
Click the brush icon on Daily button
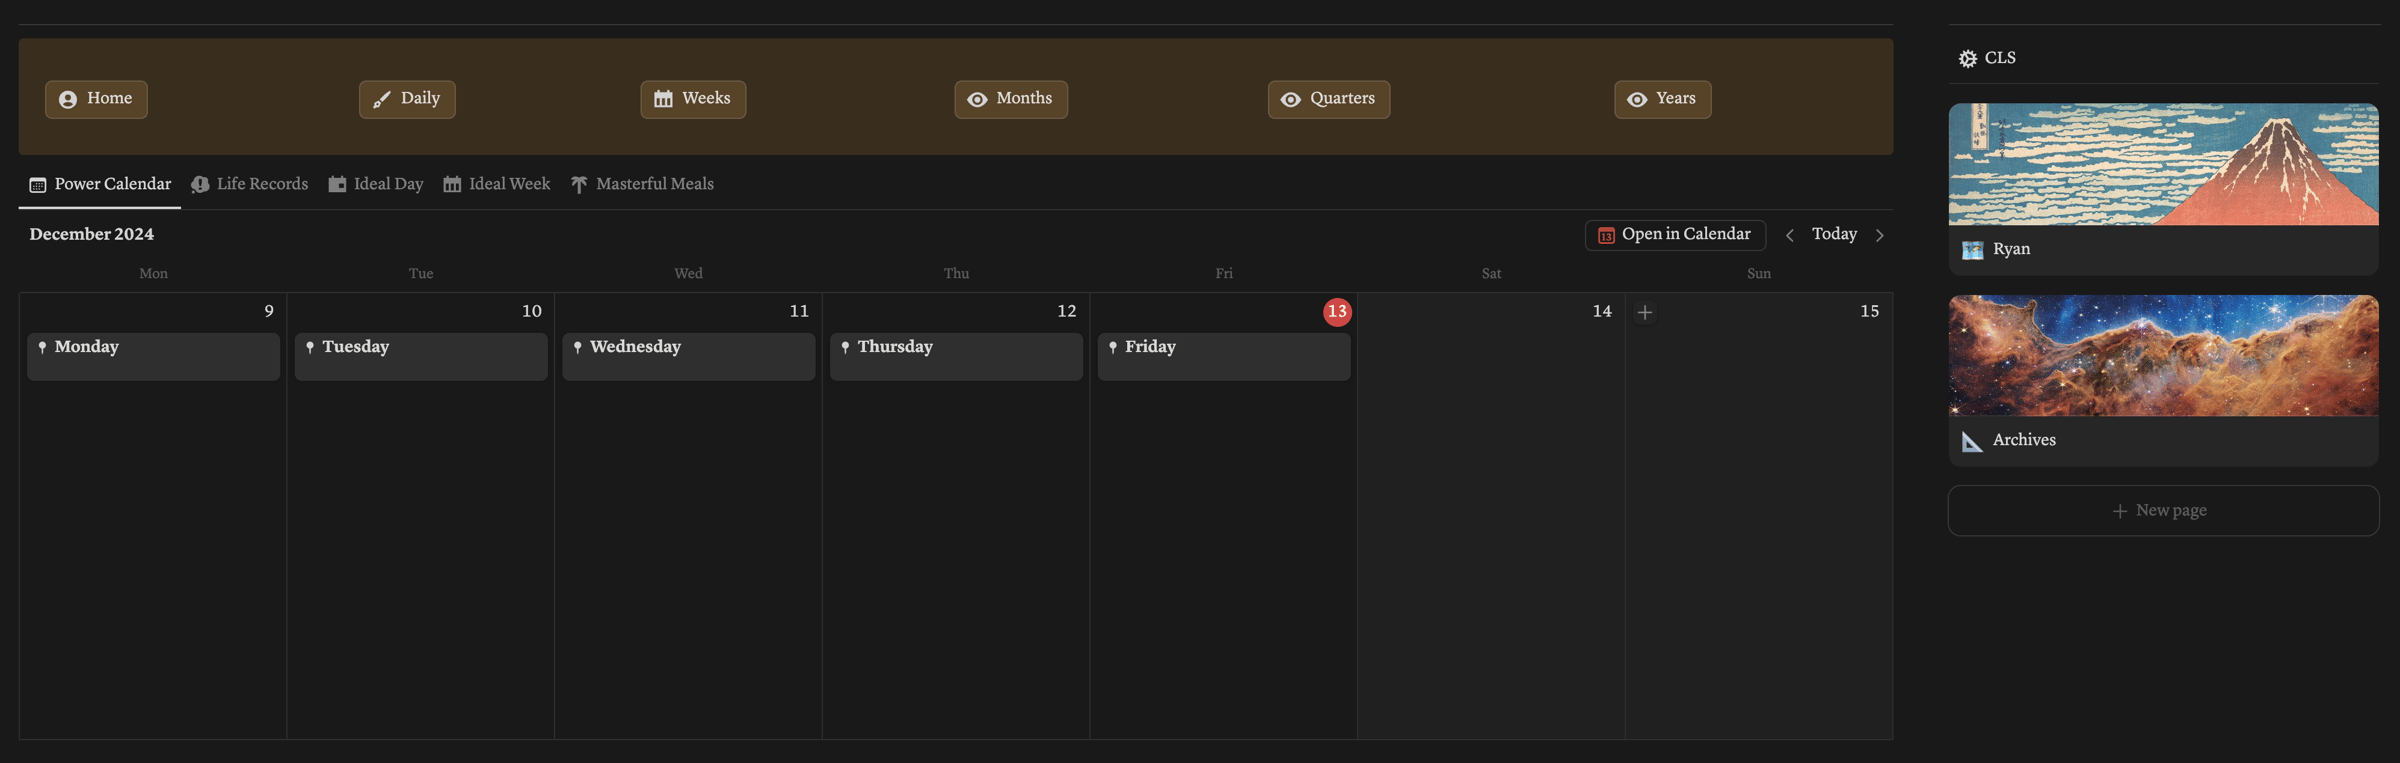382,99
